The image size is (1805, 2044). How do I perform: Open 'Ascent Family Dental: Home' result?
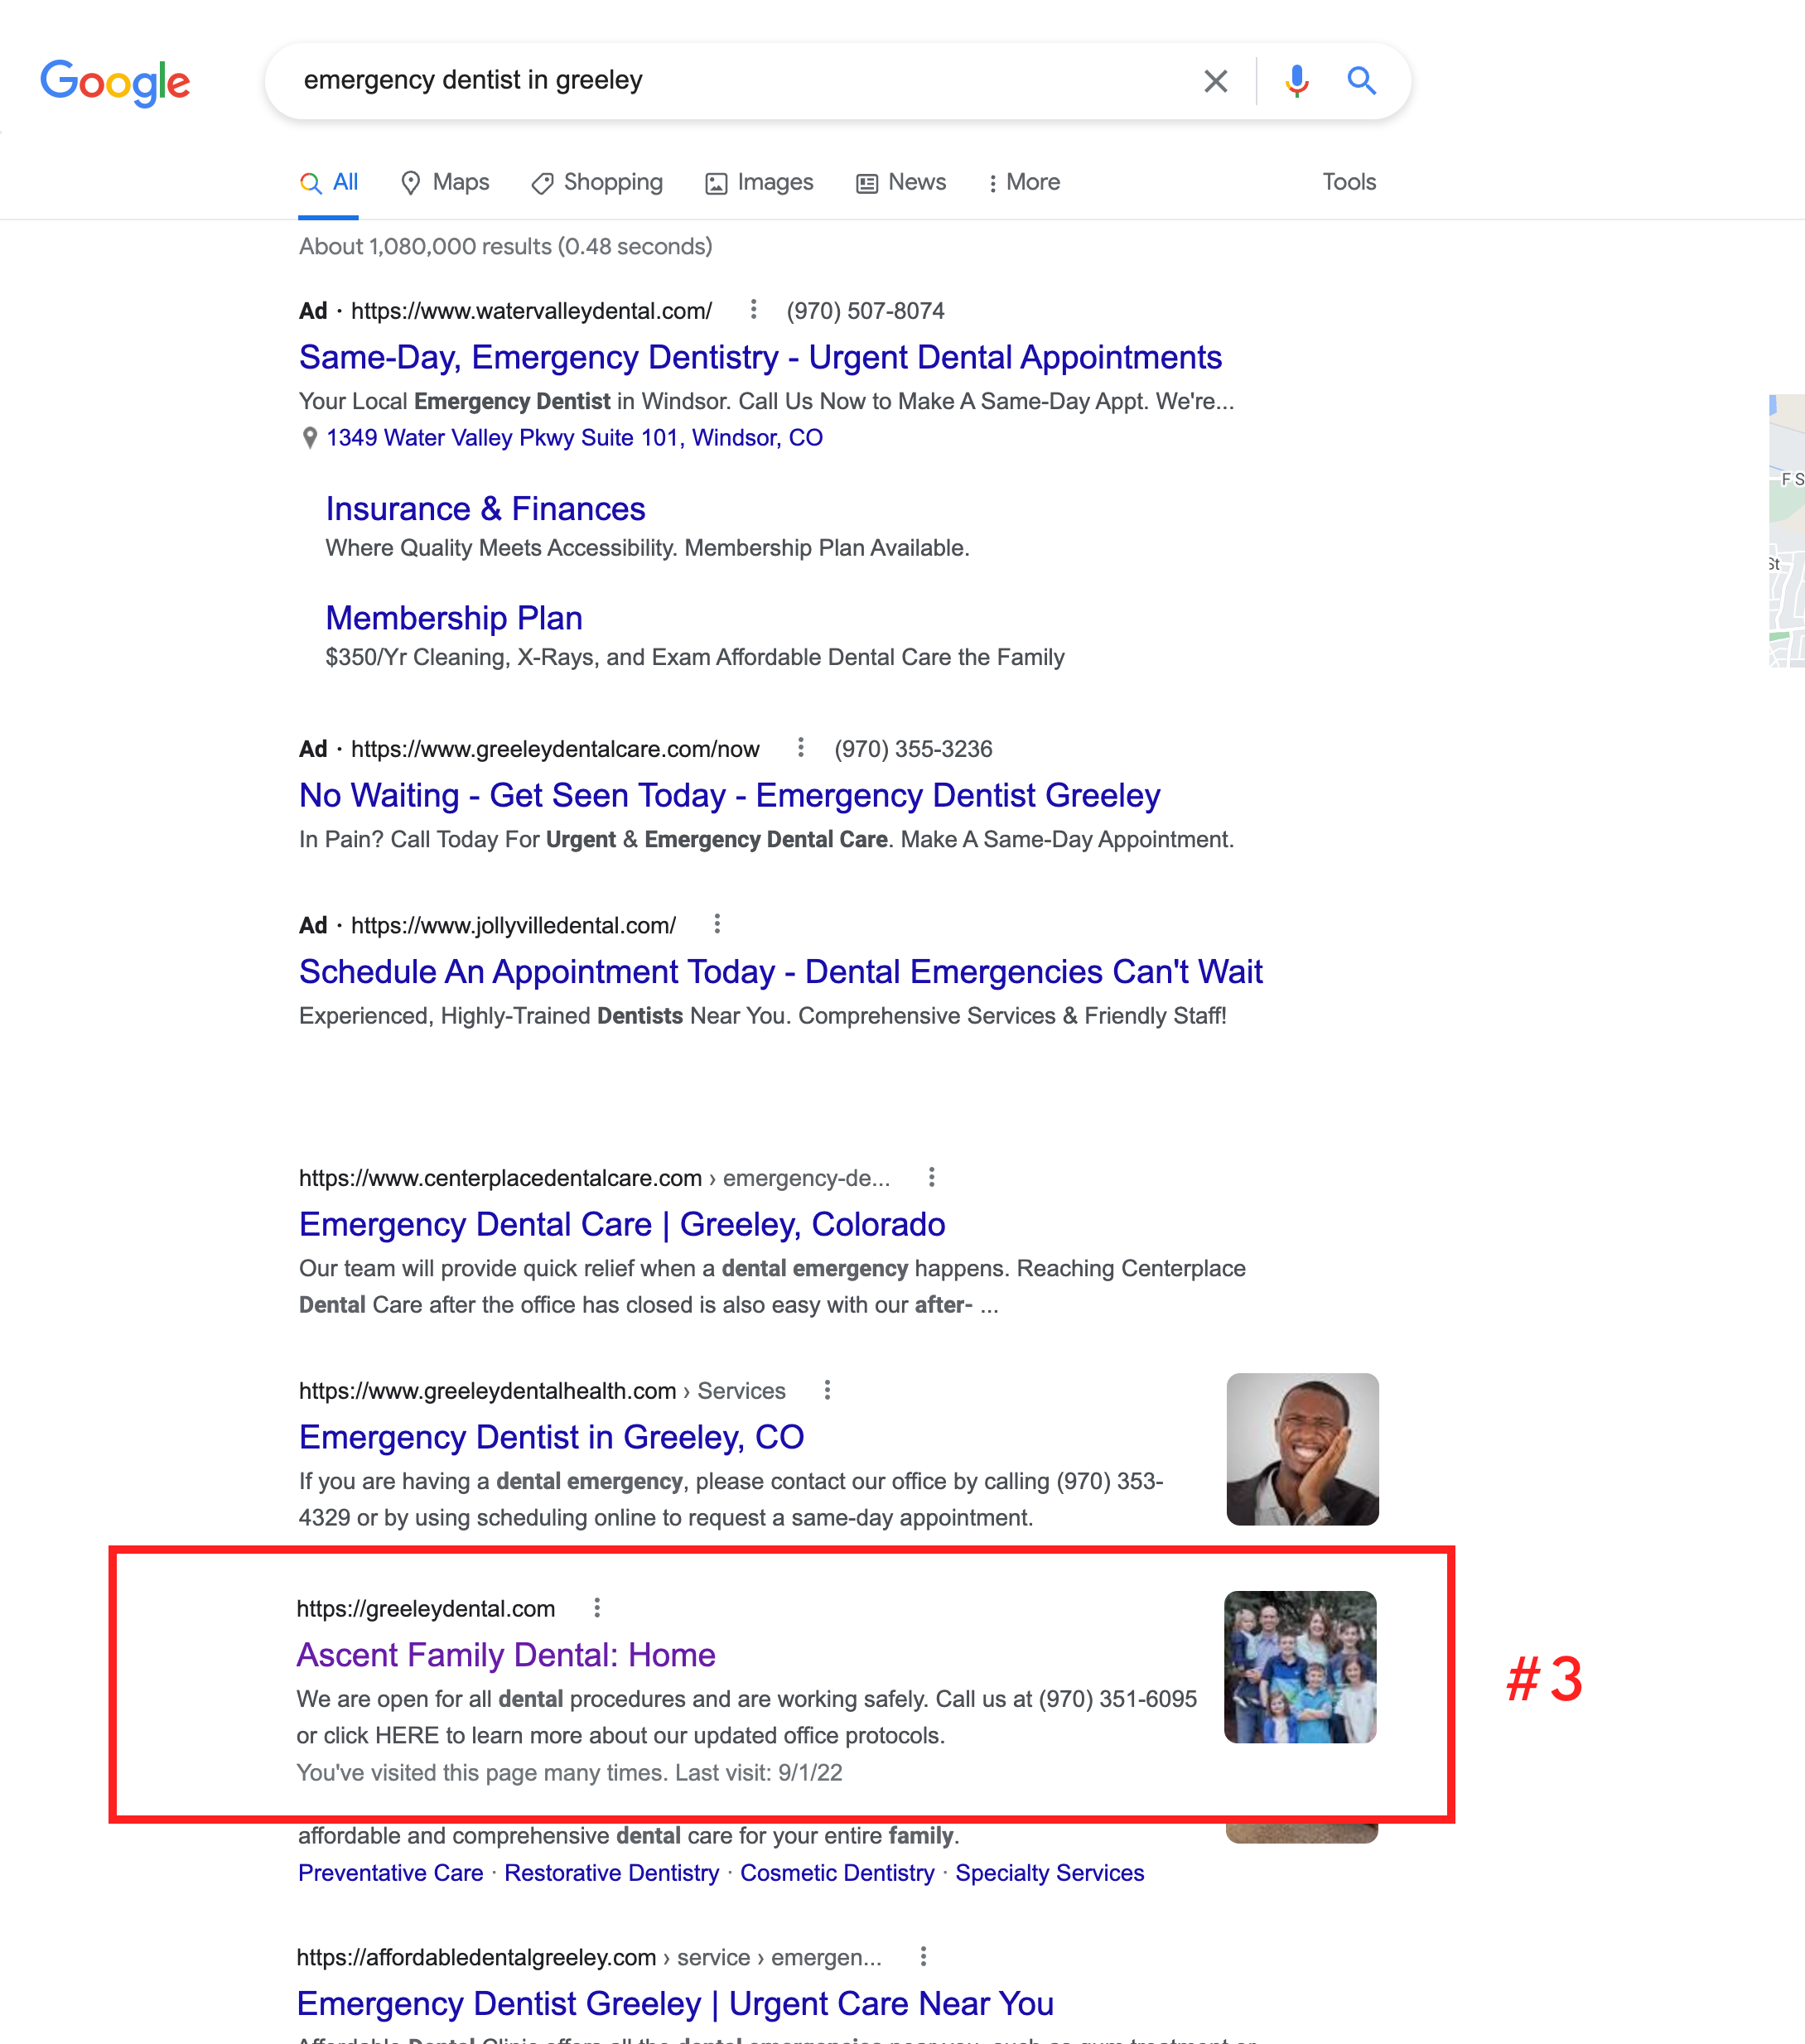(x=506, y=1655)
